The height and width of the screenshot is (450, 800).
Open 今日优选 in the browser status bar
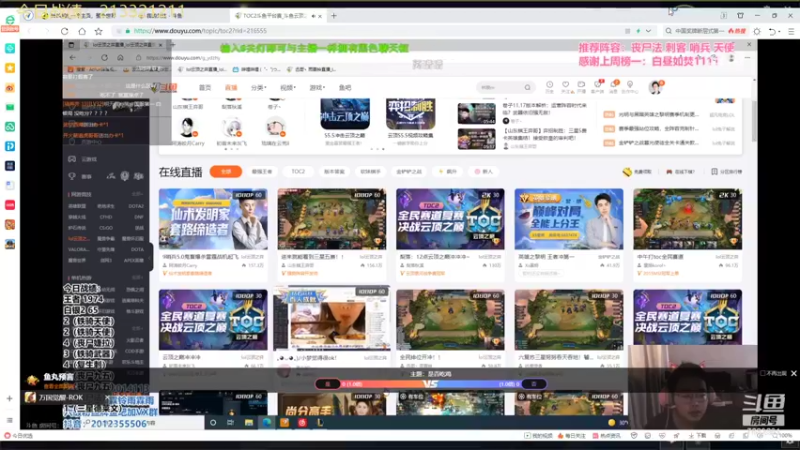(x=19, y=436)
